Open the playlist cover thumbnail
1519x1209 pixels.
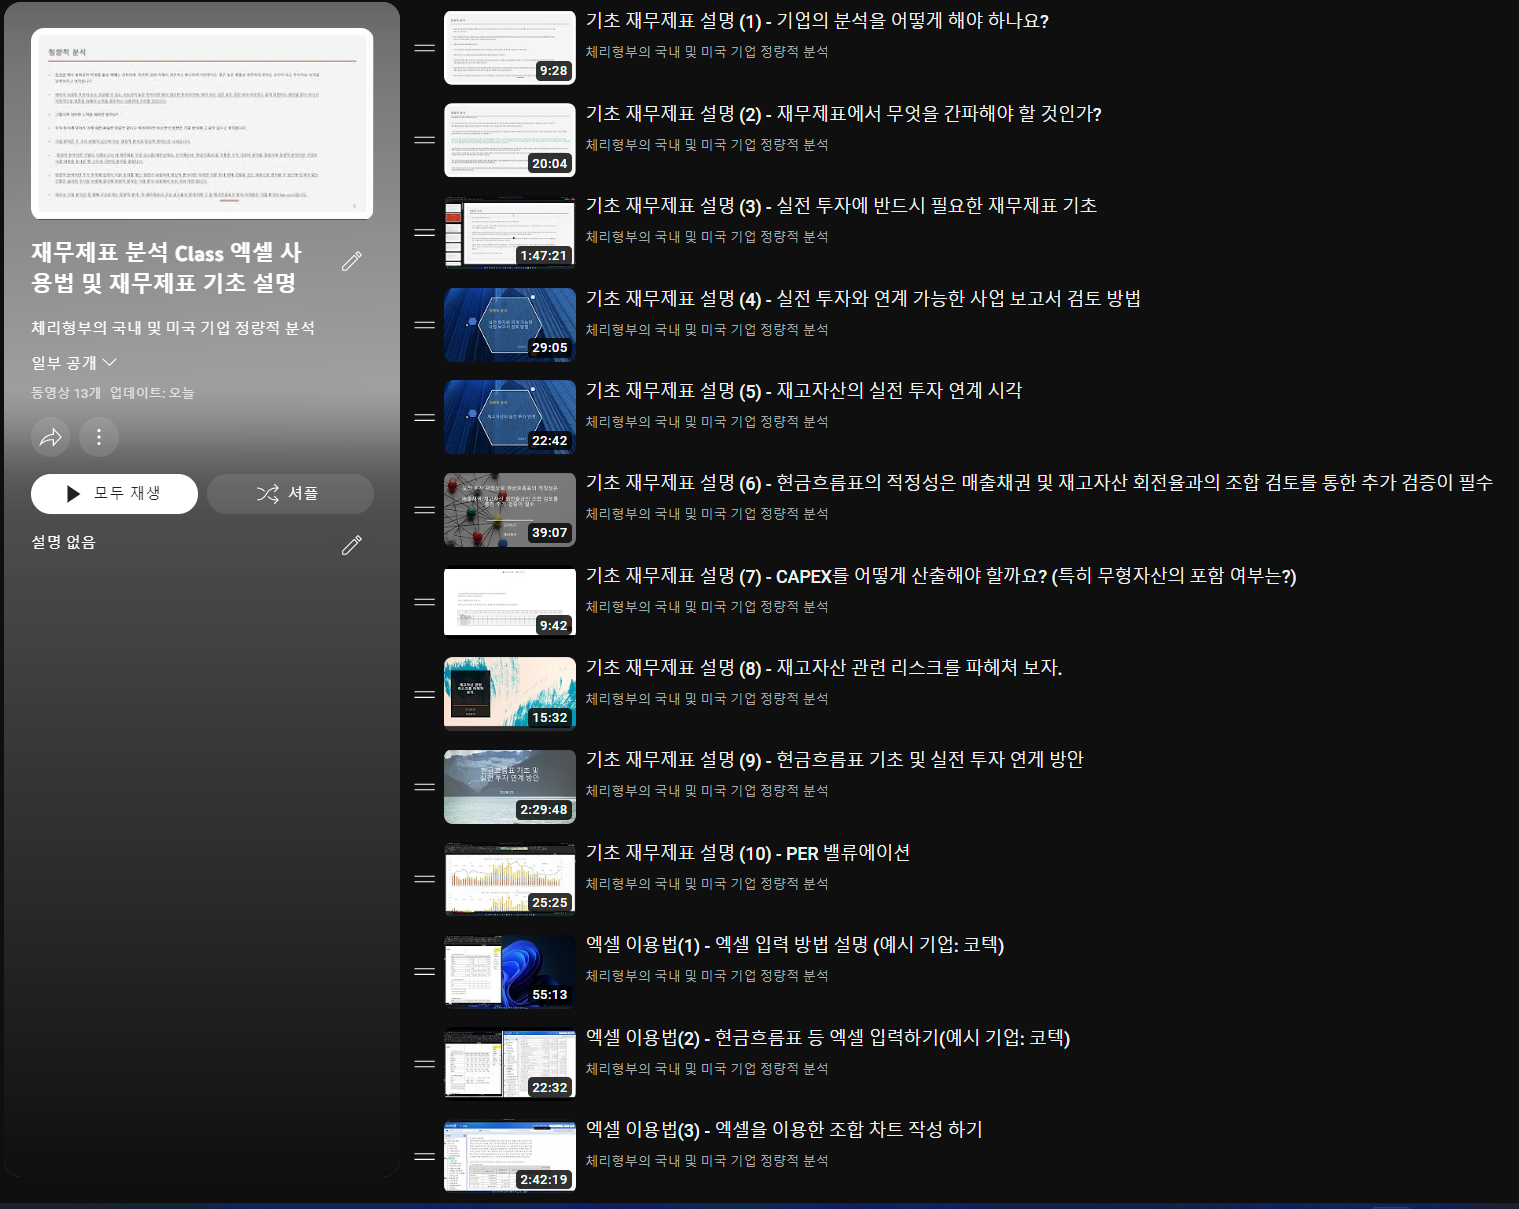pyautogui.click(x=202, y=124)
